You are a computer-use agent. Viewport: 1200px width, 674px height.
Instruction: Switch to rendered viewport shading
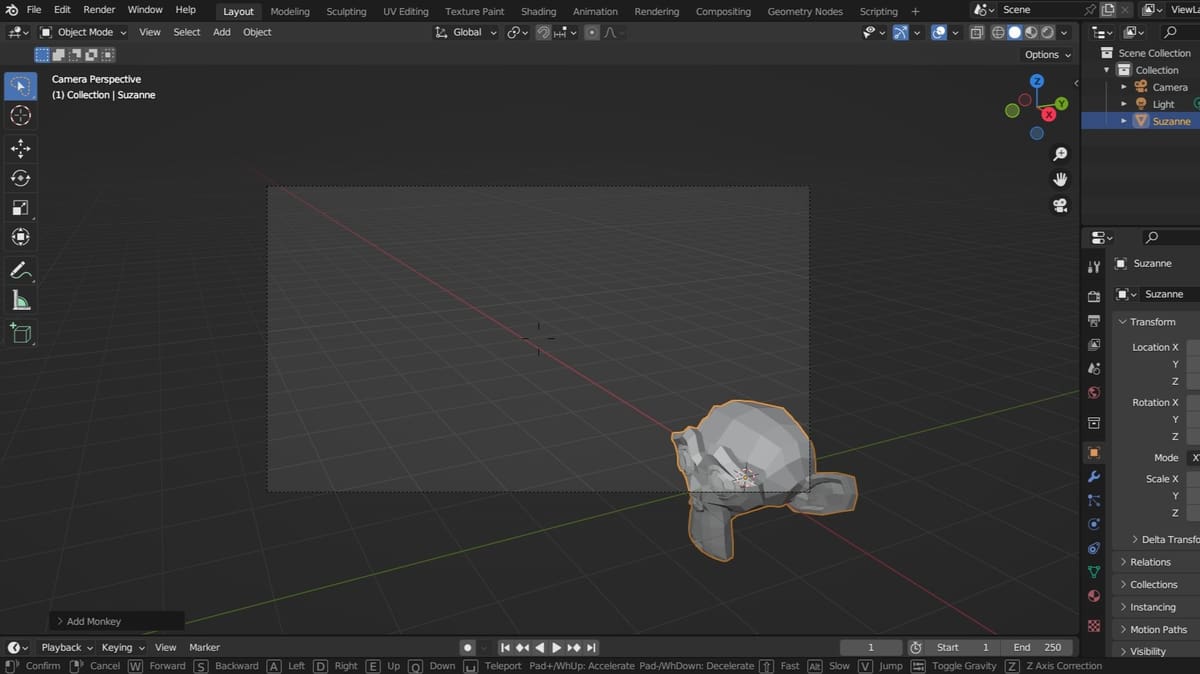(x=1046, y=32)
